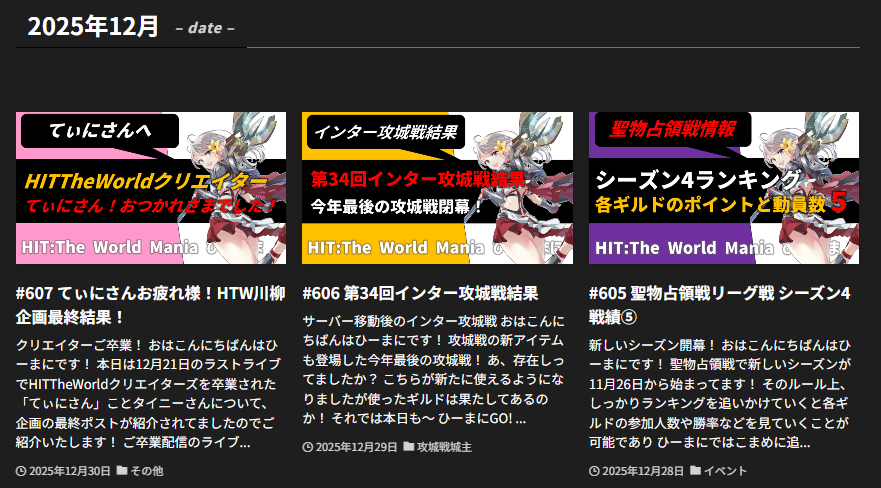Click folder icon next to イベント
This screenshot has height=488, width=881.
click(x=695, y=470)
